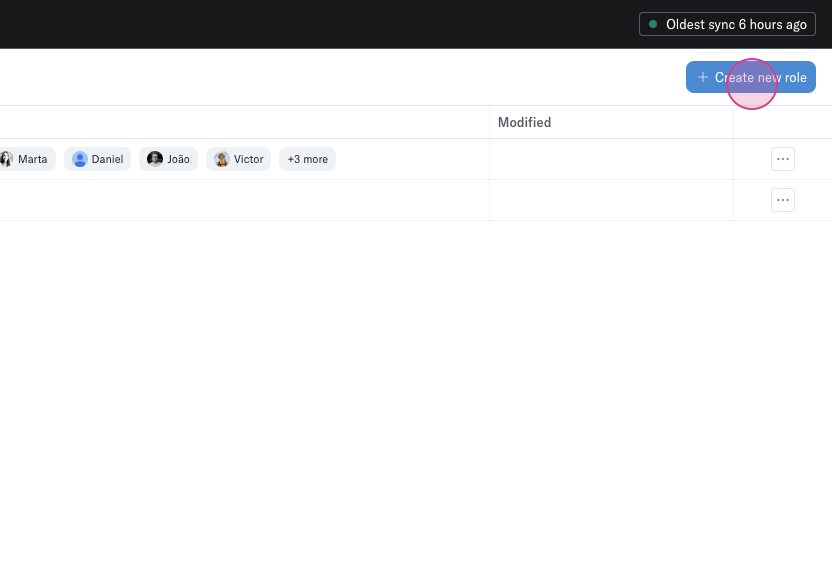Select the João user chip
Image resolution: width=832 pixels, height=576 pixels.
click(x=168, y=159)
